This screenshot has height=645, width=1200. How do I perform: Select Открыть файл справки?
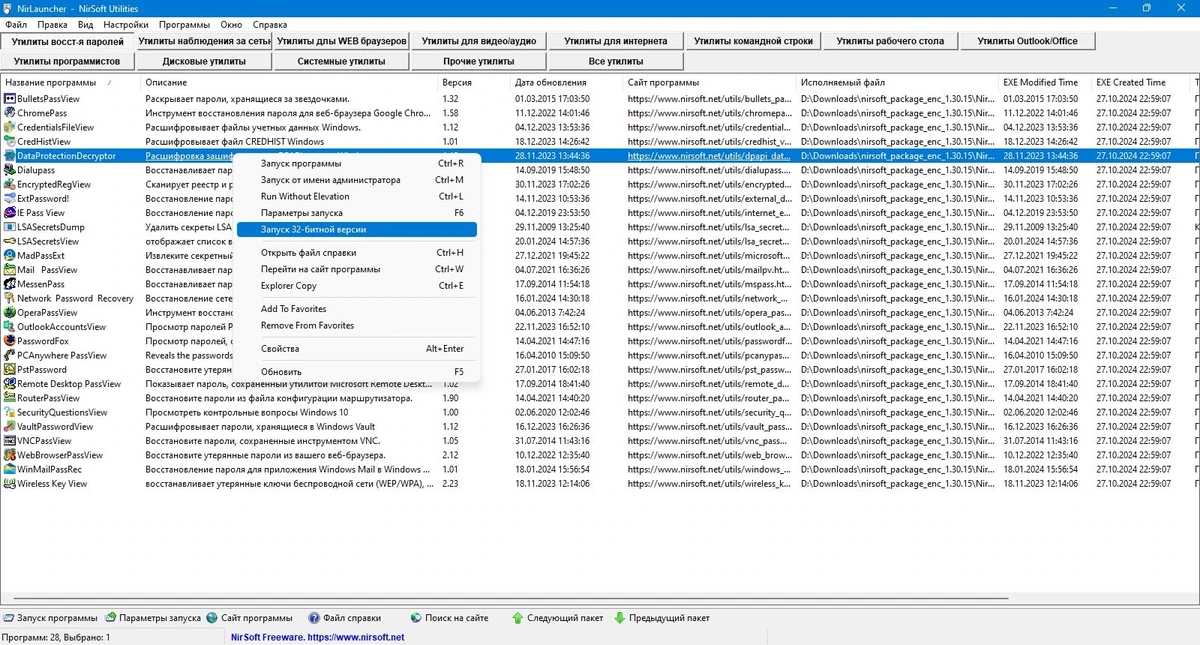click(357, 253)
